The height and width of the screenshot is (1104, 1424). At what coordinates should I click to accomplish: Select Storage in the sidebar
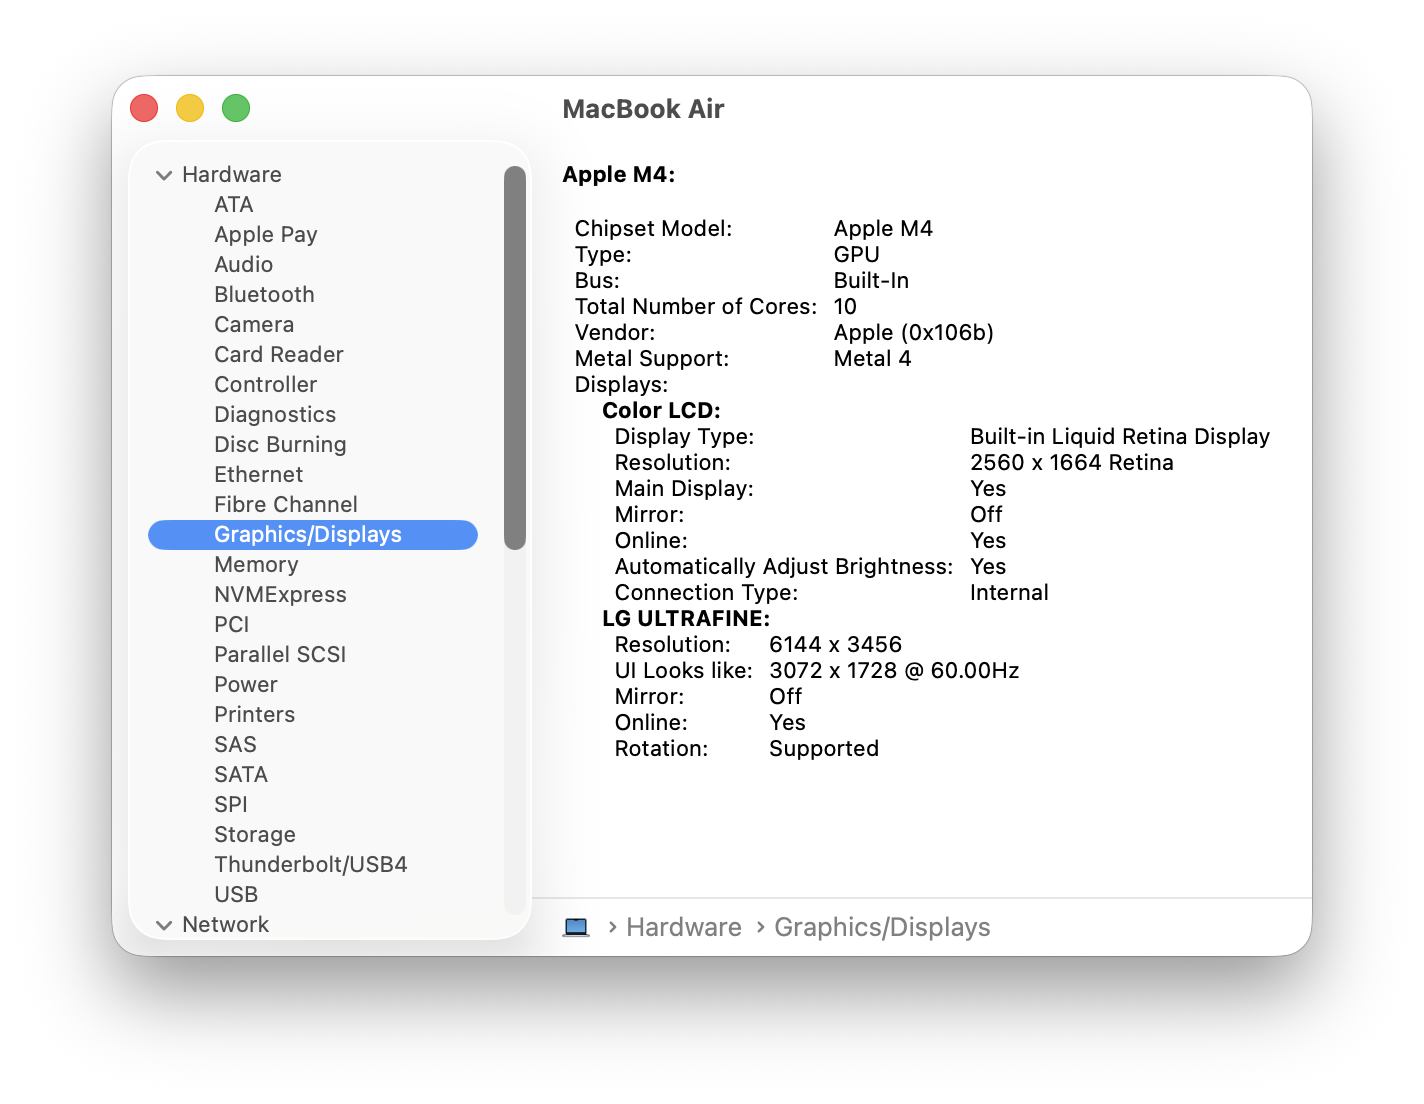(x=254, y=834)
